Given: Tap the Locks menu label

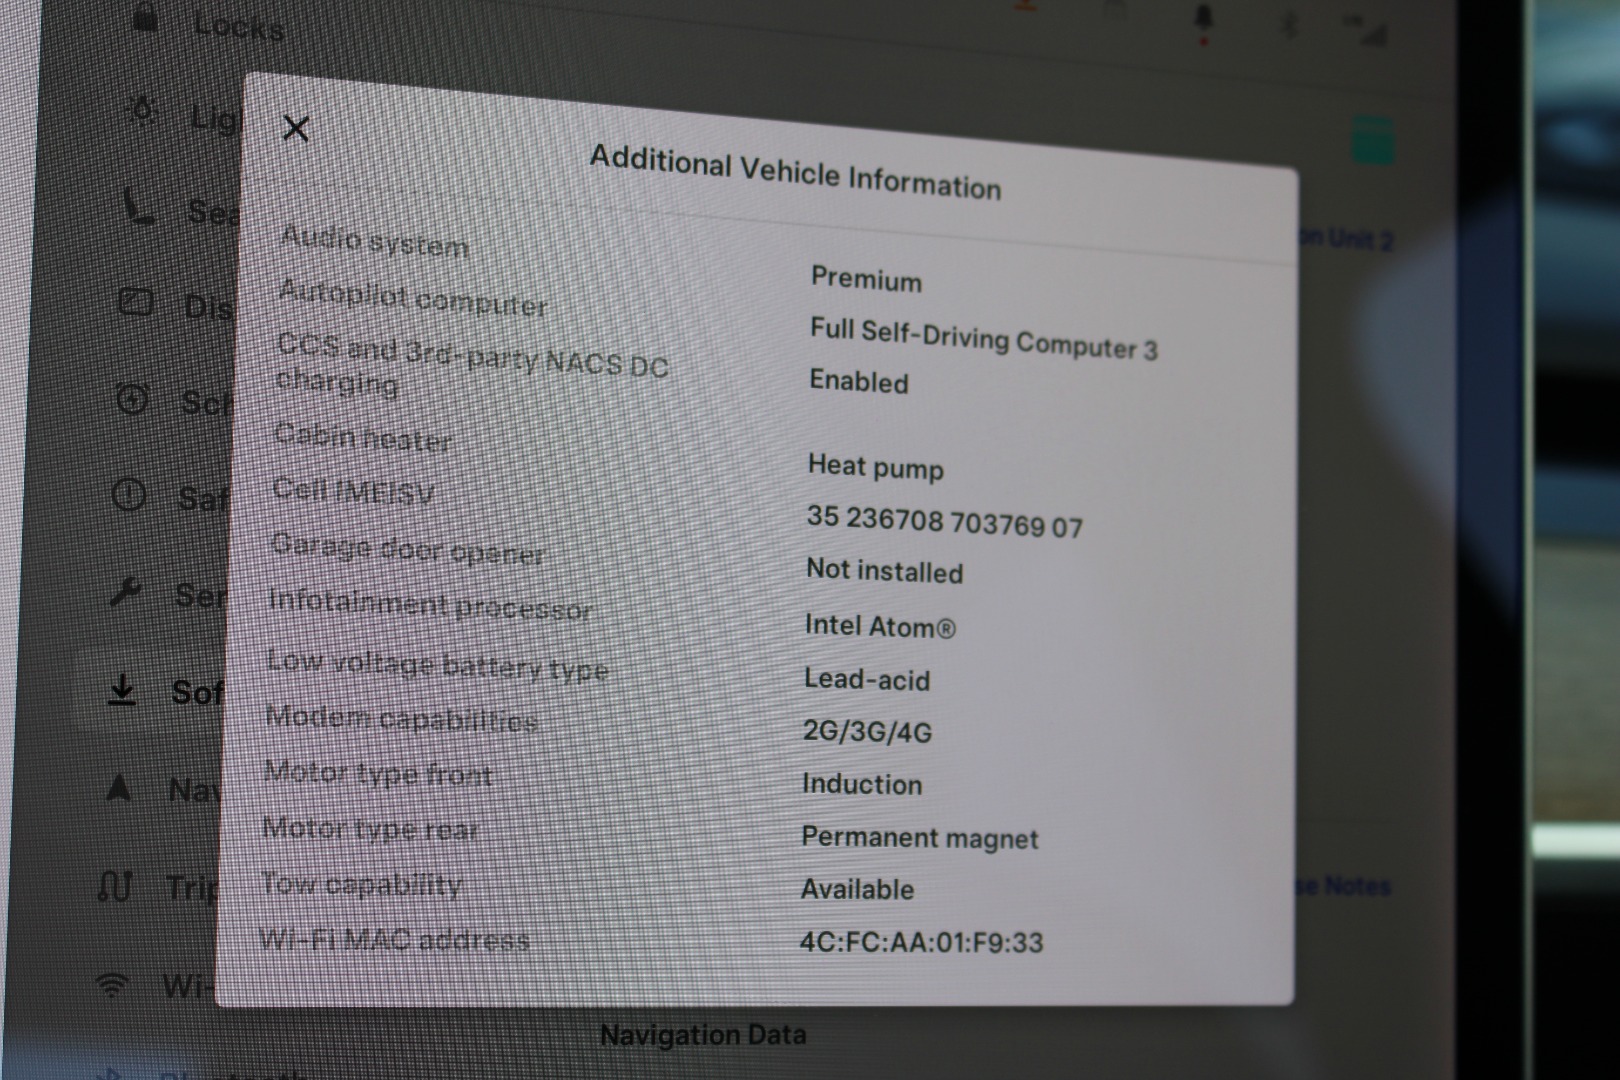Looking at the screenshot, I should tap(238, 27).
